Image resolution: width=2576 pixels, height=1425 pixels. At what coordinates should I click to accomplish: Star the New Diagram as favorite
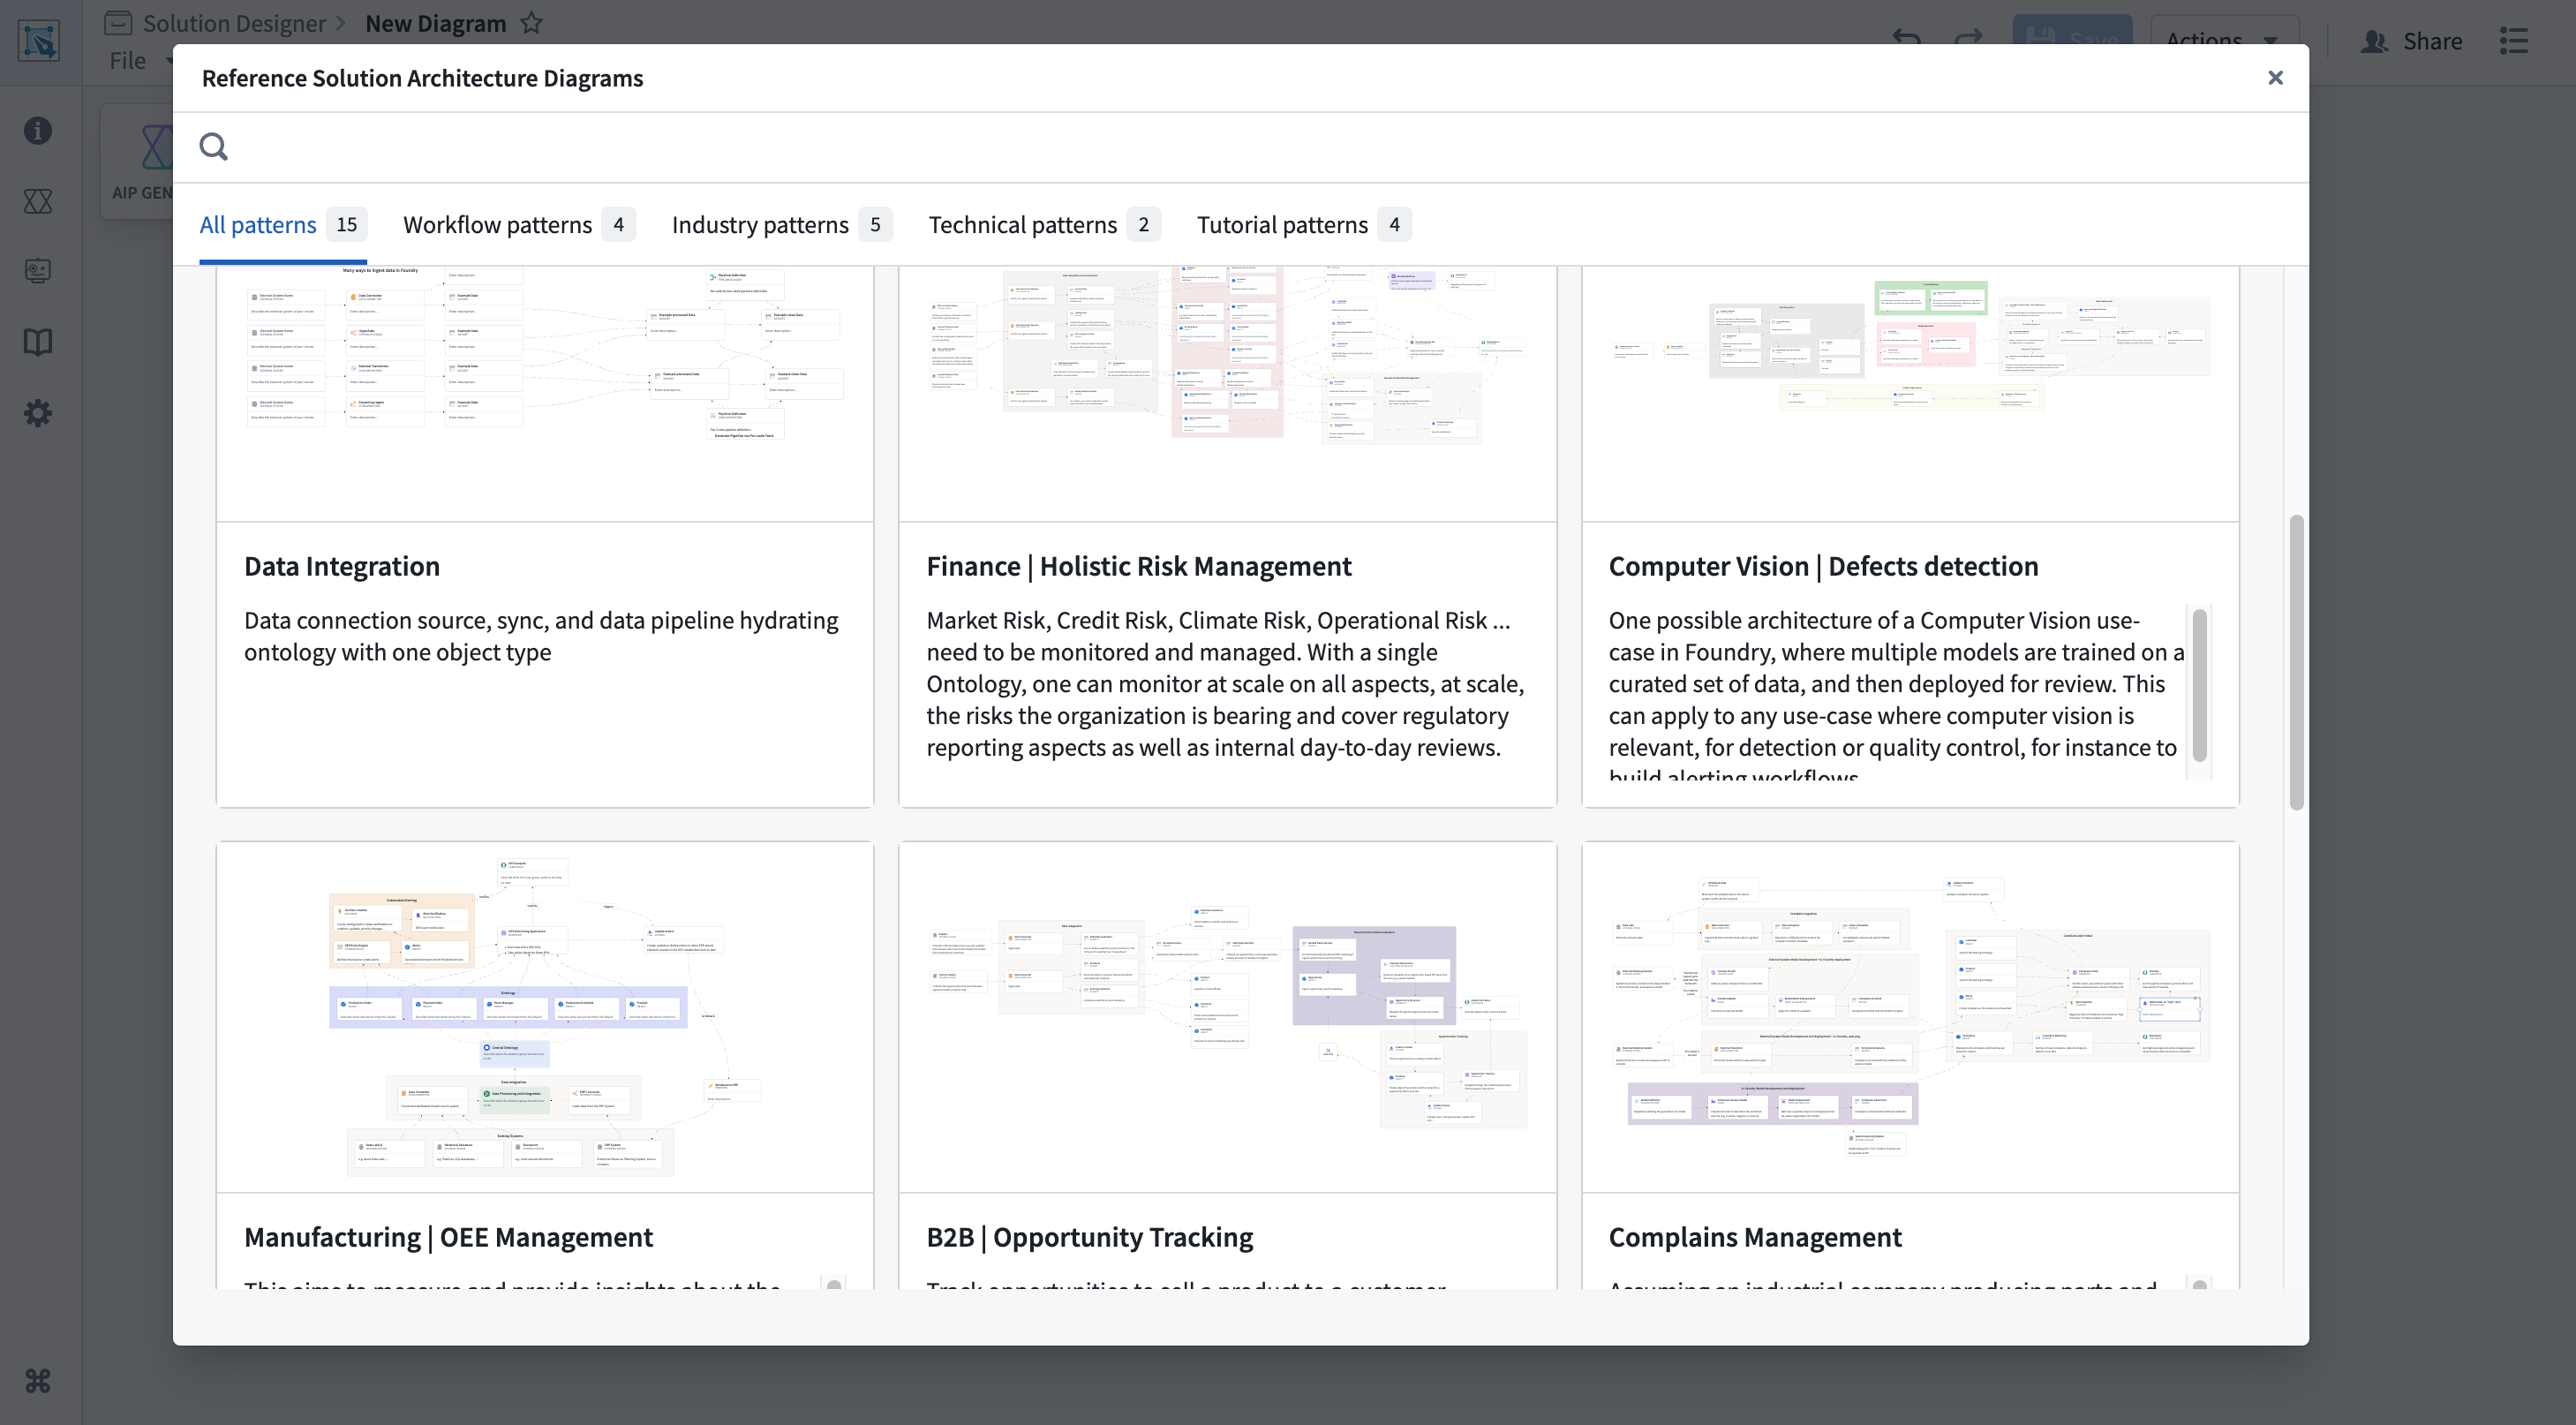coord(531,23)
